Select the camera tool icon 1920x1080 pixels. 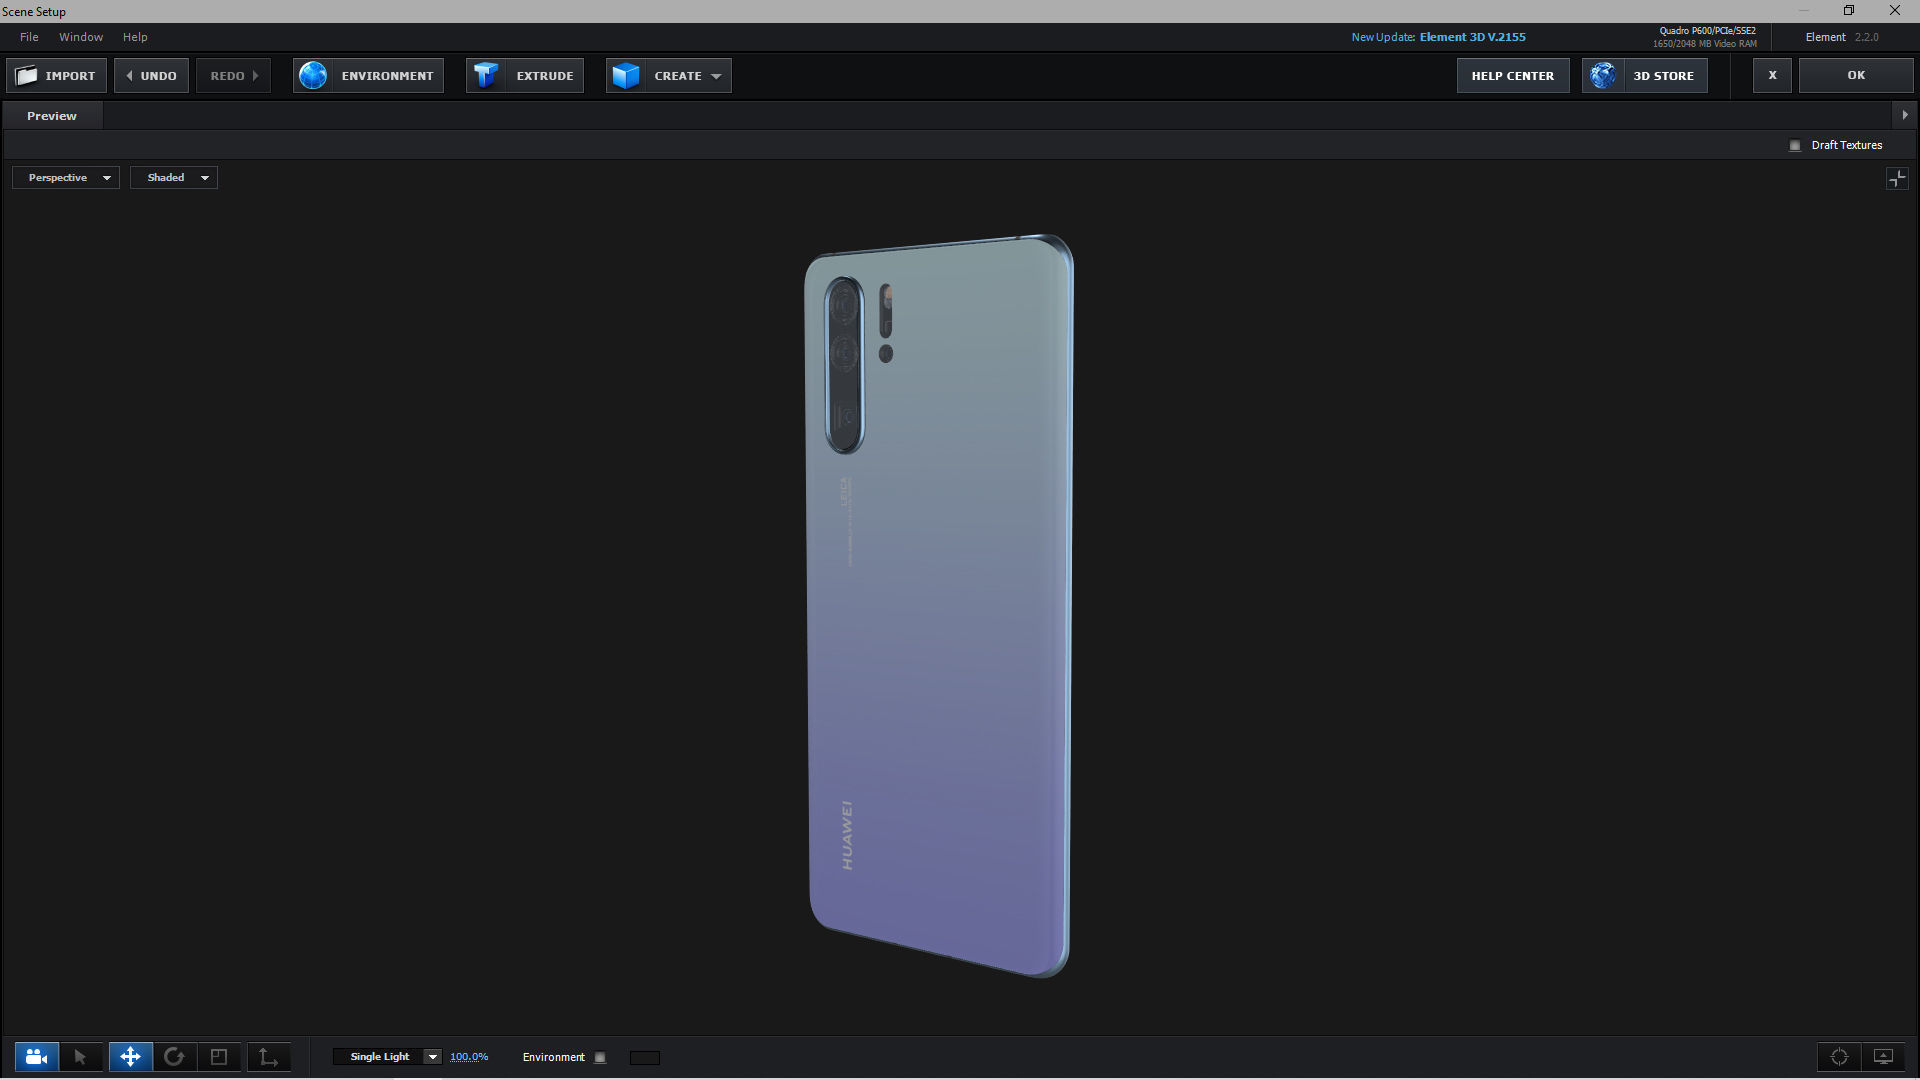click(x=37, y=1057)
